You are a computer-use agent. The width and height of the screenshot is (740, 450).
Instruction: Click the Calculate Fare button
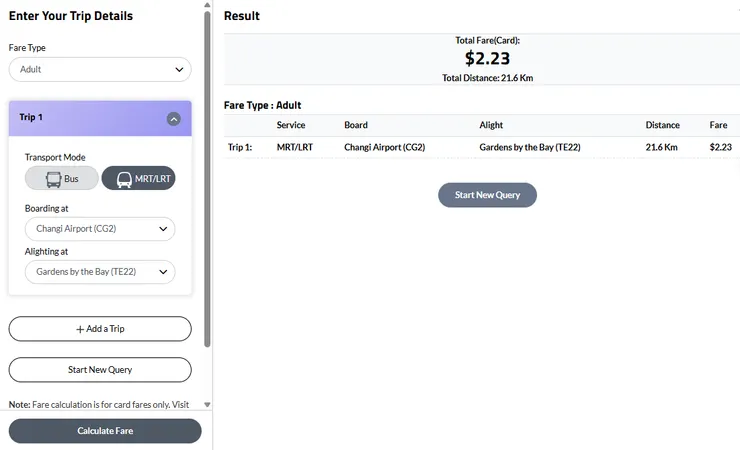pyautogui.click(x=105, y=431)
